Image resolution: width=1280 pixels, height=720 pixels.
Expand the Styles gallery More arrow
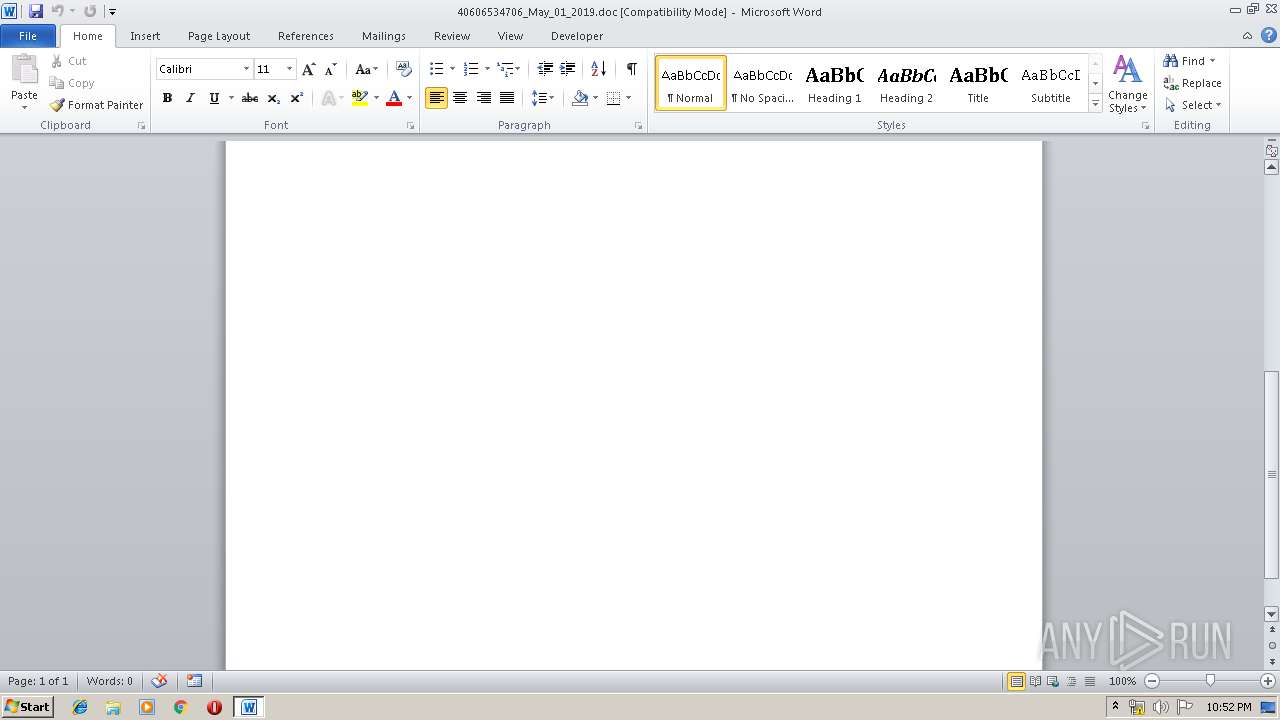[1095, 104]
